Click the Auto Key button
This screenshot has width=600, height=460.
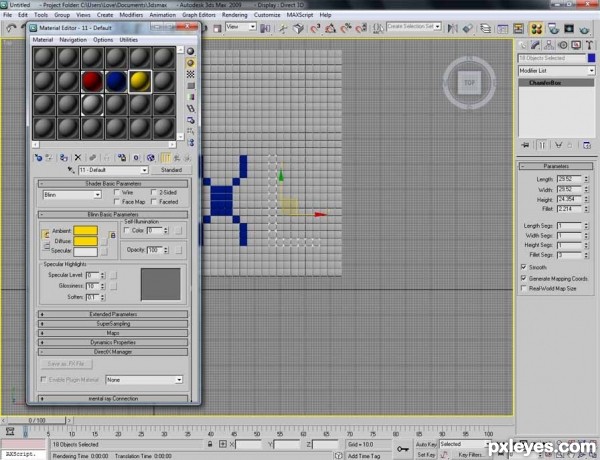click(426, 444)
